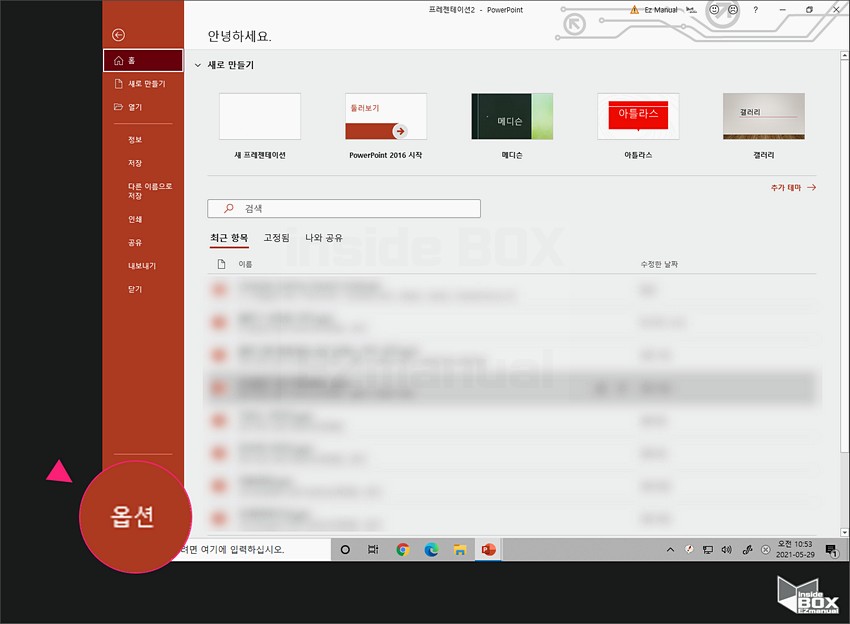
Task: Collapse the 새로 만들기 section chevron
Action: pos(198,65)
